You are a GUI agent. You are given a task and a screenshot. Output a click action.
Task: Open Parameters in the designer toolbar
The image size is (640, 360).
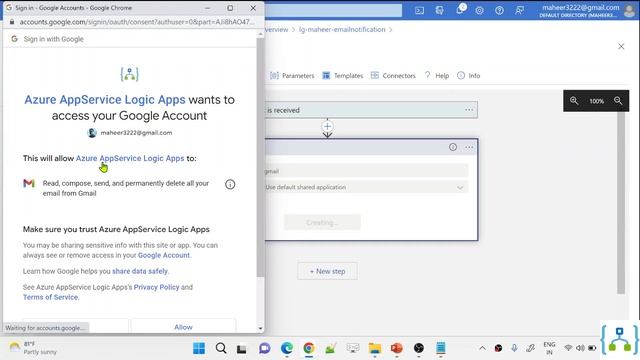pos(292,76)
